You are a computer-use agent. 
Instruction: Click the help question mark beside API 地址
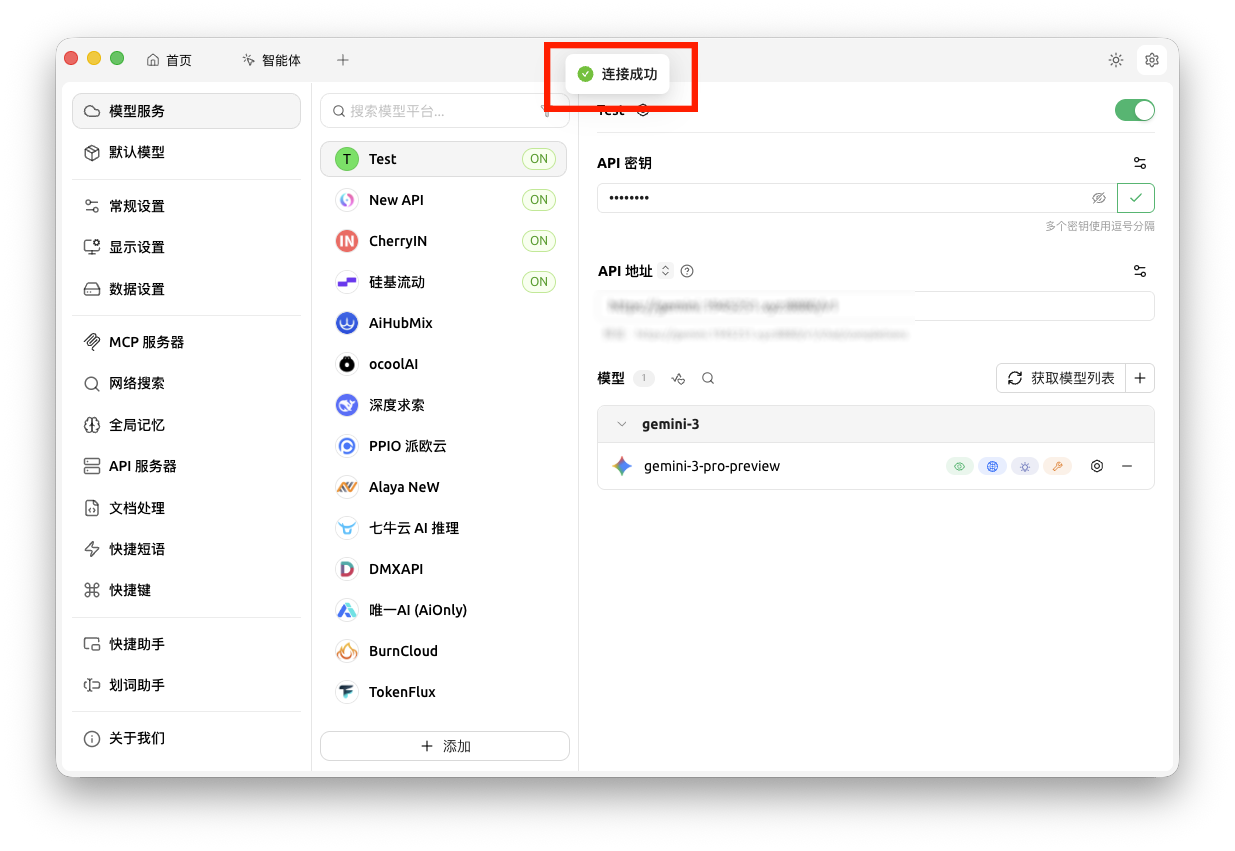[687, 271]
